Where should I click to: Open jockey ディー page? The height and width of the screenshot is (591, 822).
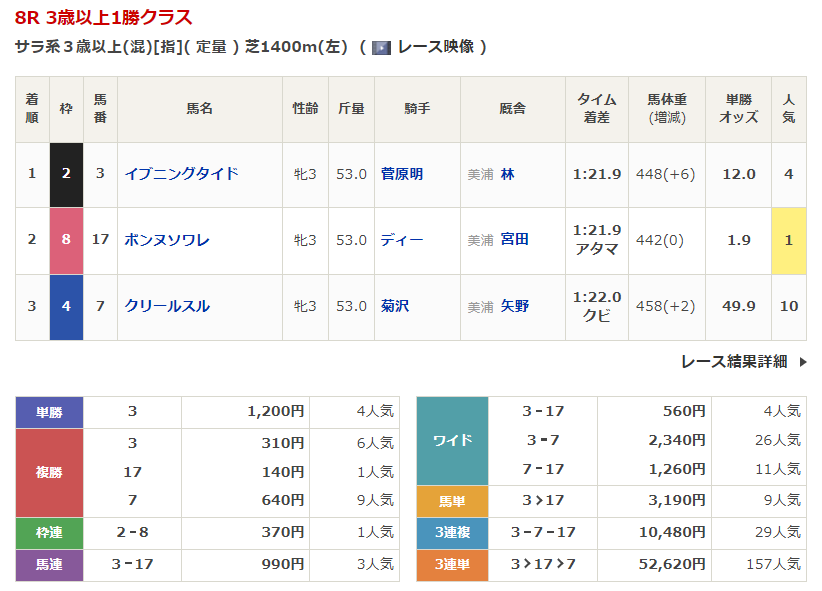(x=402, y=240)
